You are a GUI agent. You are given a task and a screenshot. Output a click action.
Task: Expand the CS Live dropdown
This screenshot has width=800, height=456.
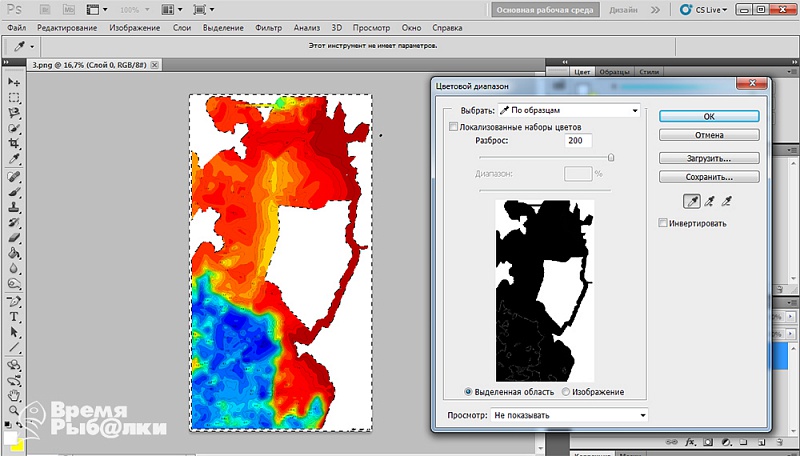[704, 10]
